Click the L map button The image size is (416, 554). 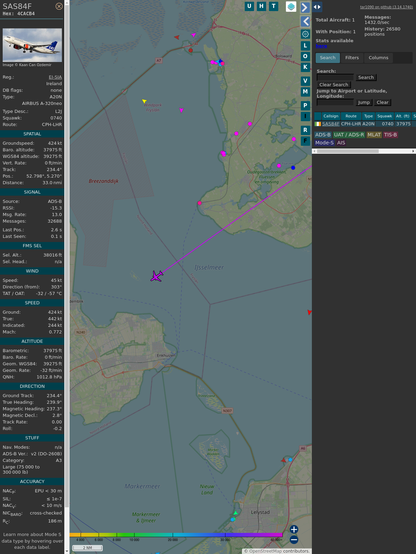tap(305, 46)
